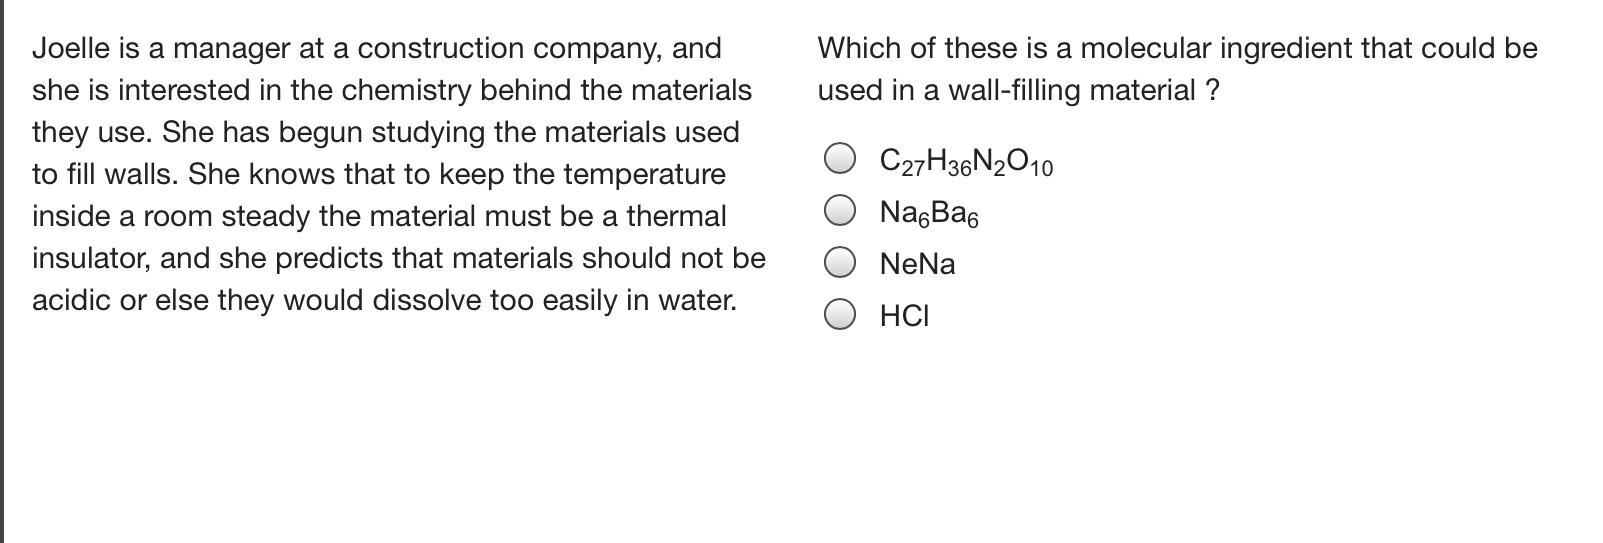Mark the HCl radio button
The image size is (1603, 543).
840,315
